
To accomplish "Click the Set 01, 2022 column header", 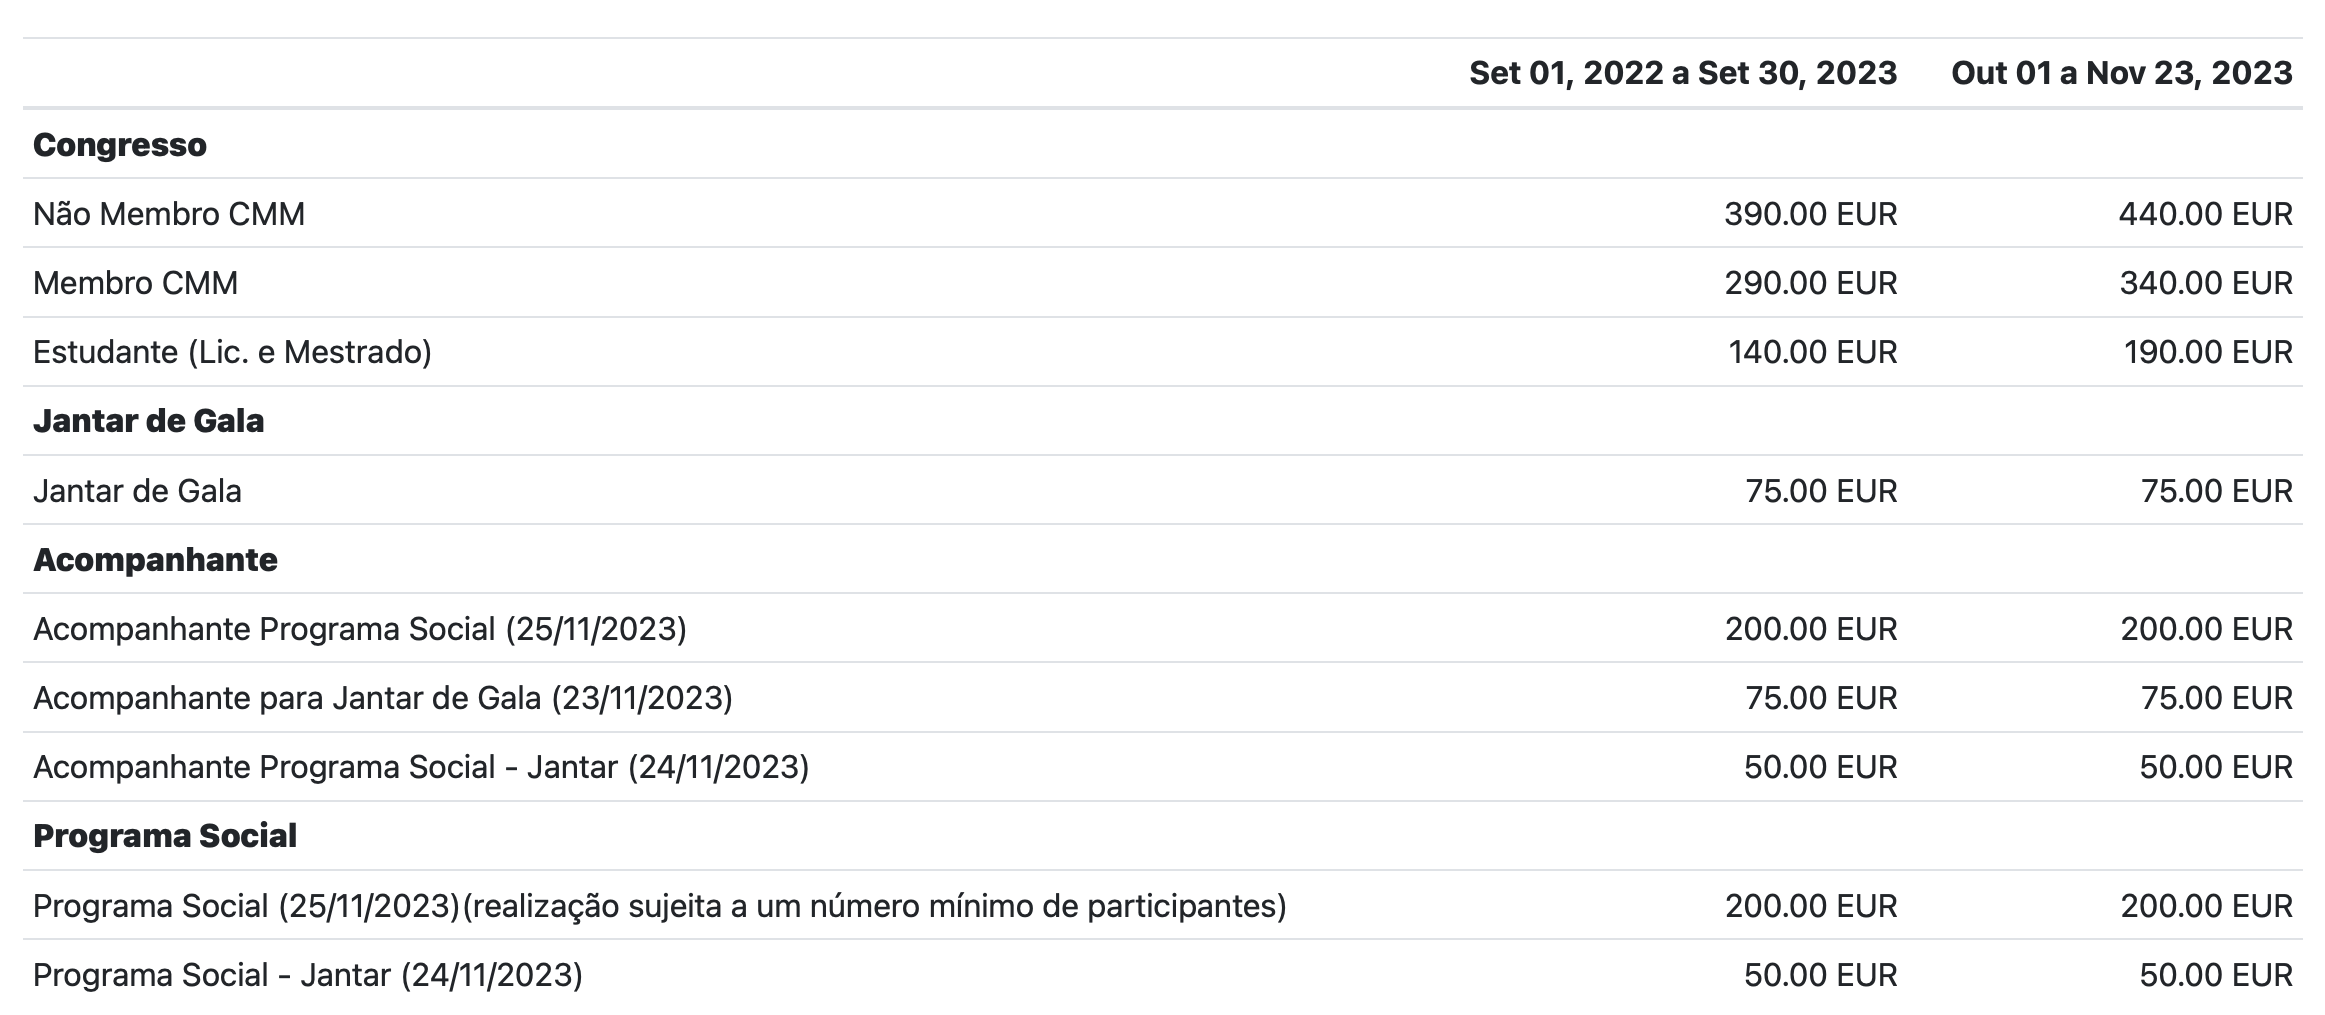I will tap(1683, 73).
